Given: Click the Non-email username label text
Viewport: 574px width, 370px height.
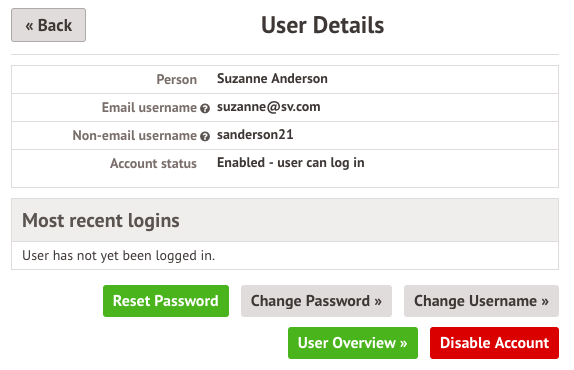Looking at the screenshot, I should click(x=134, y=135).
